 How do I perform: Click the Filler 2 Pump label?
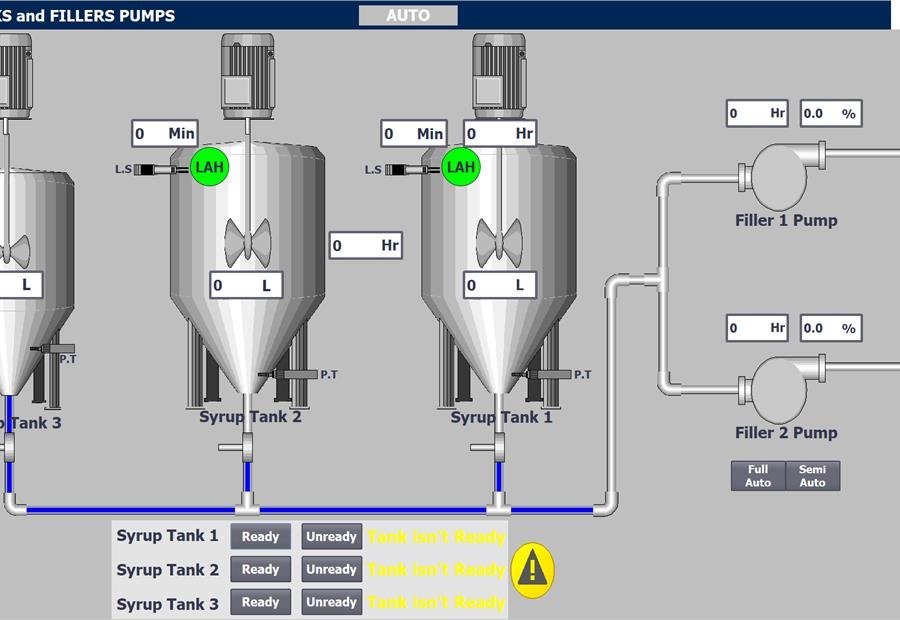pyautogui.click(x=786, y=433)
